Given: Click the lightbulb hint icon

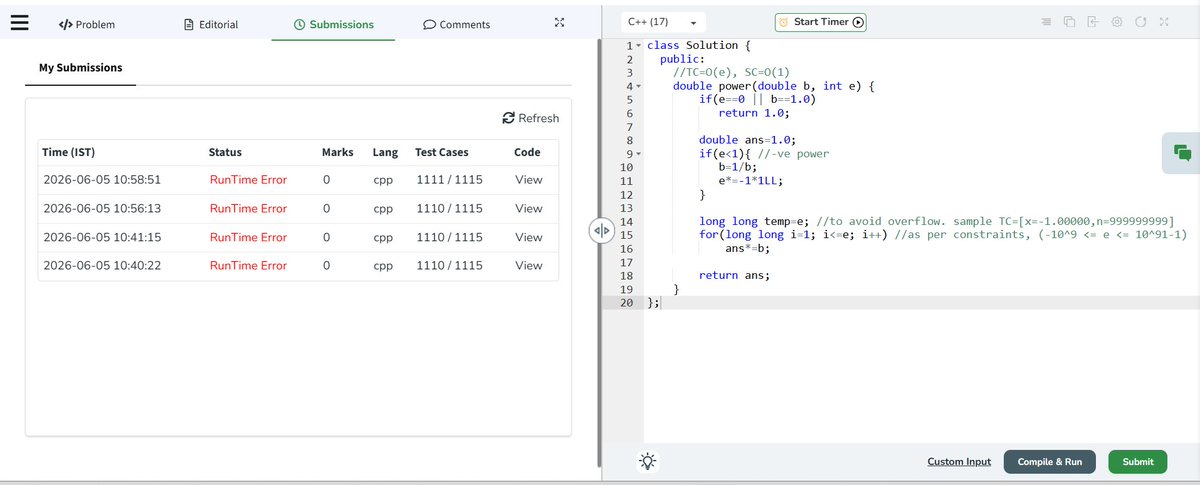Looking at the screenshot, I should click(649, 461).
